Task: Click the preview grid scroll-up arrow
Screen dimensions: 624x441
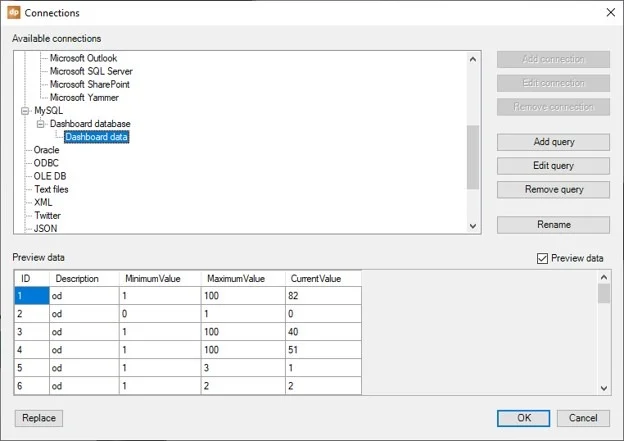Action: [x=604, y=277]
